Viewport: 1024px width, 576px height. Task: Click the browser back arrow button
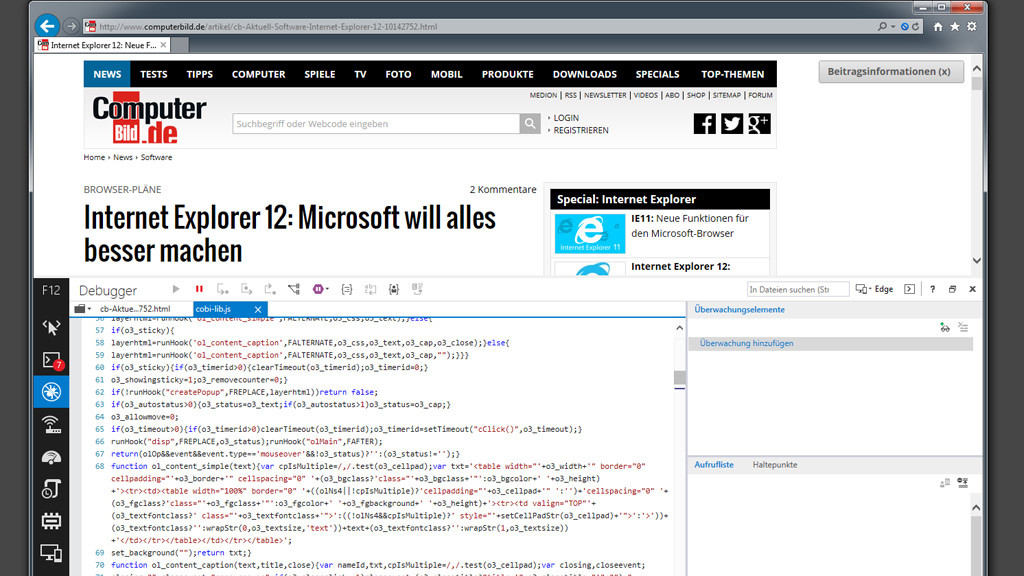click(47, 26)
